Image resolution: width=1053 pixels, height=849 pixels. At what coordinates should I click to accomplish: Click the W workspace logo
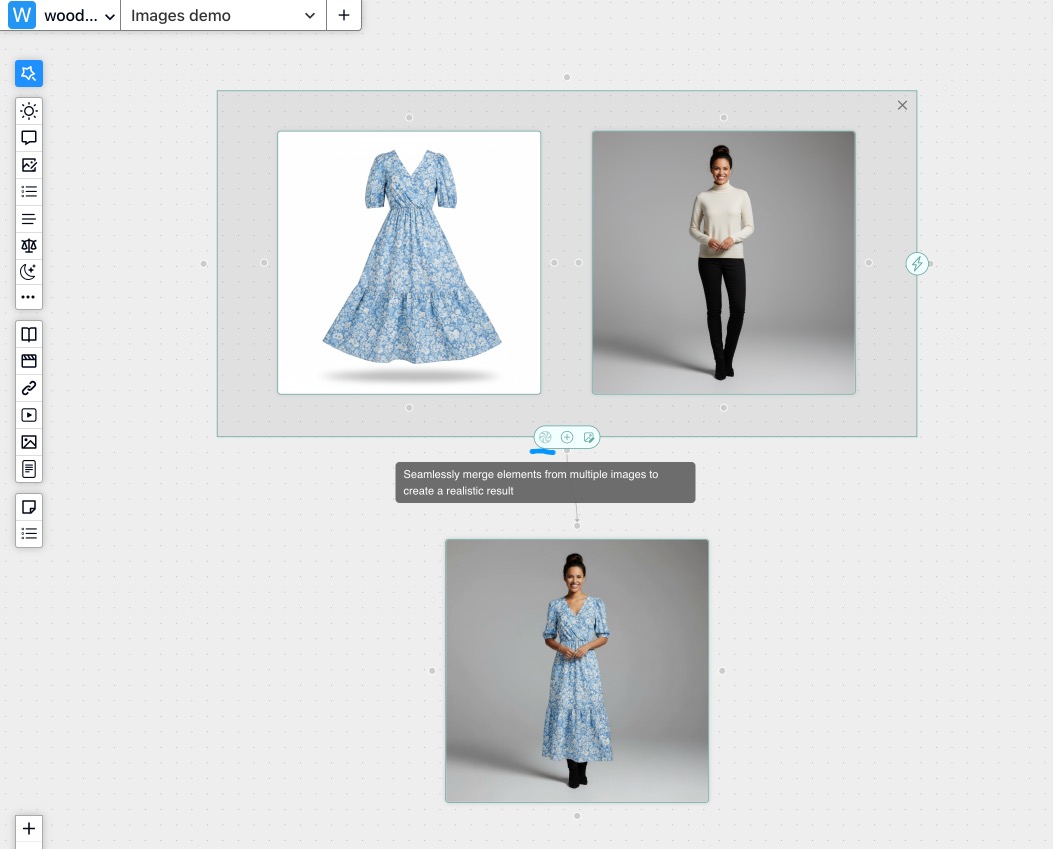tap(21, 15)
